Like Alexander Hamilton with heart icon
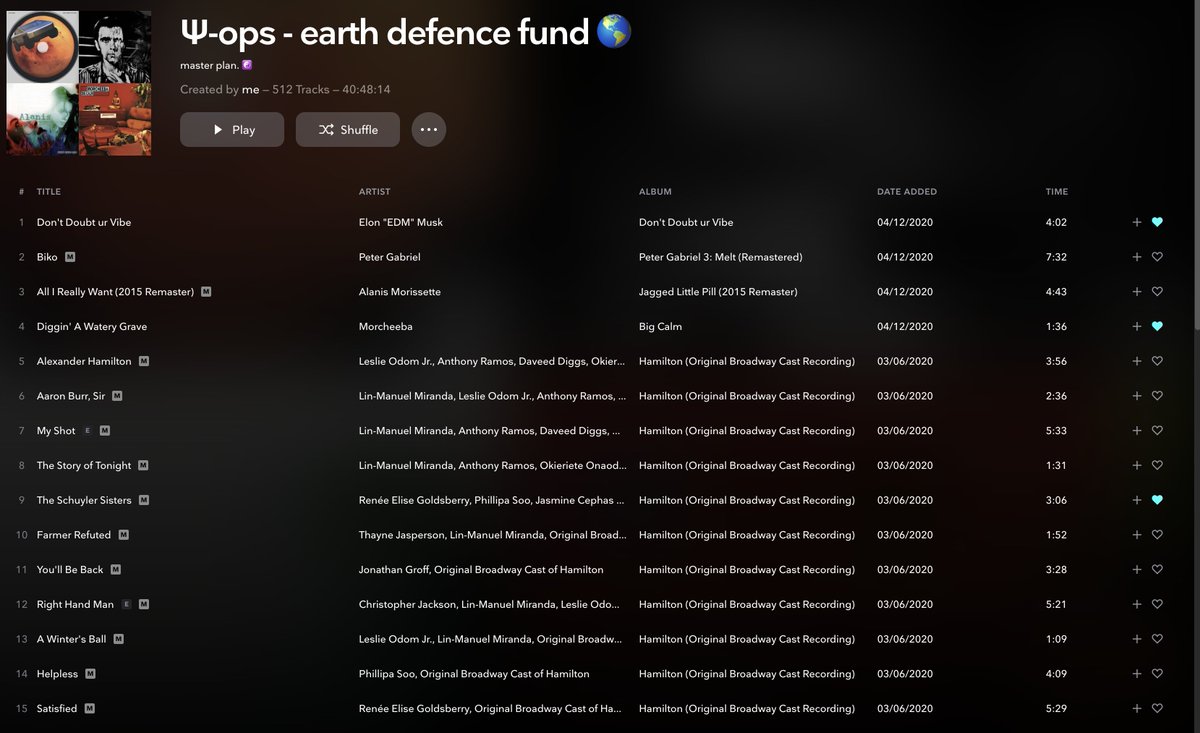This screenshot has width=1200, height=733. pyautogui.click(x=1157, y=361)
